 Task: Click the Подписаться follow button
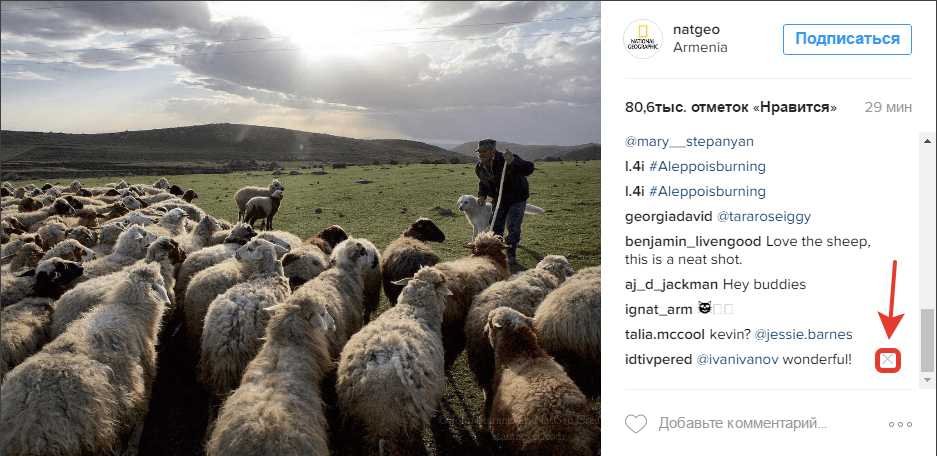point(847,39)
